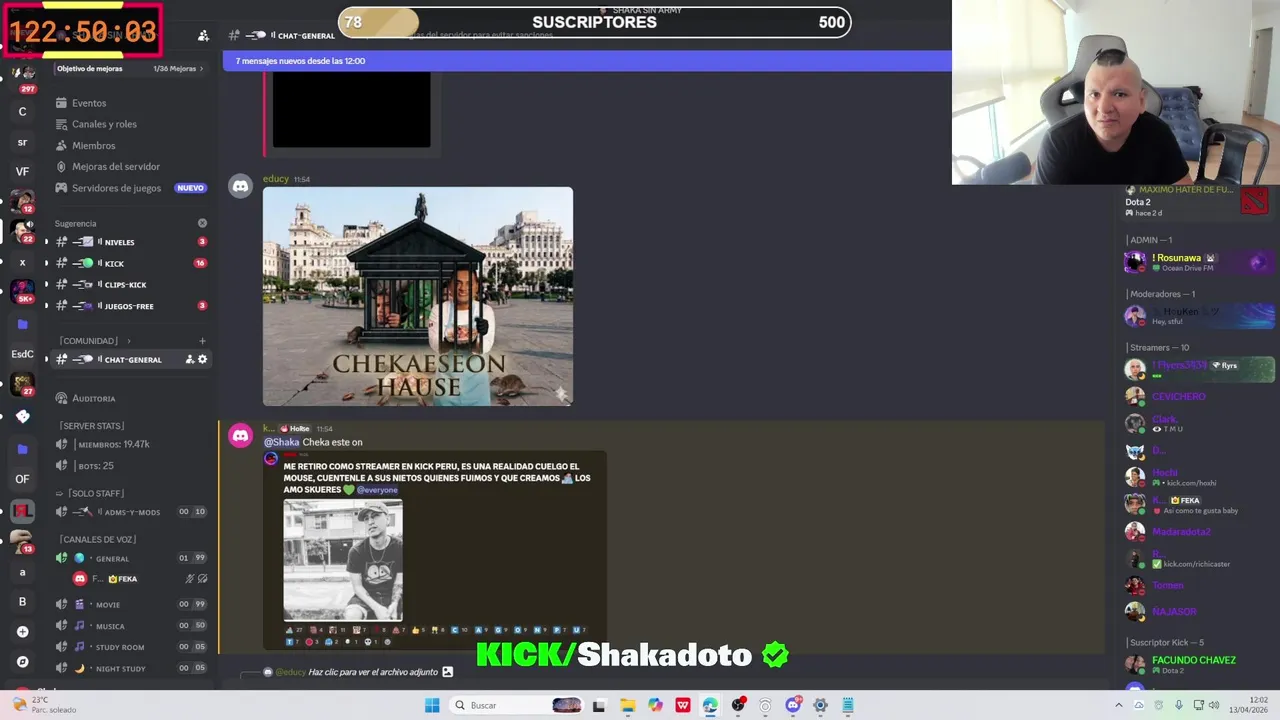Open Windows Start menu
Screen dimensions: 1280x720
pos(432,705)
